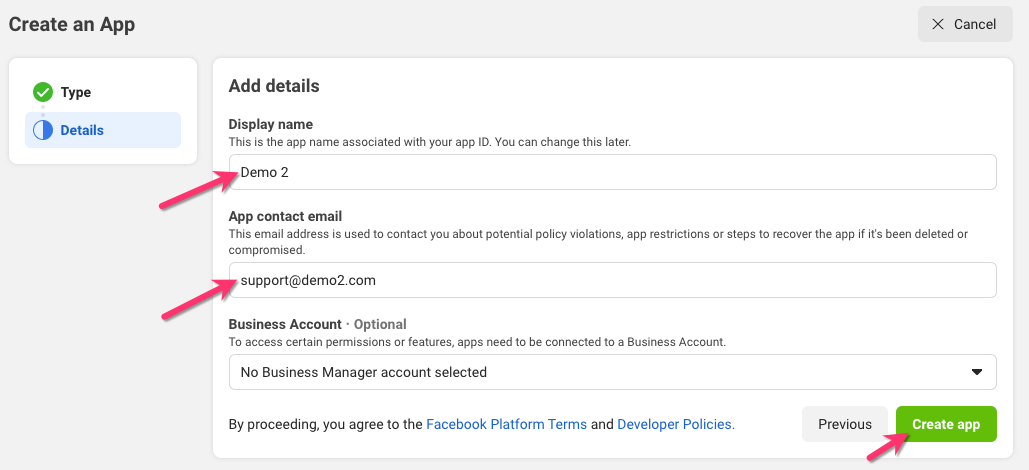Click the Add details section heading

coord(274,86)
